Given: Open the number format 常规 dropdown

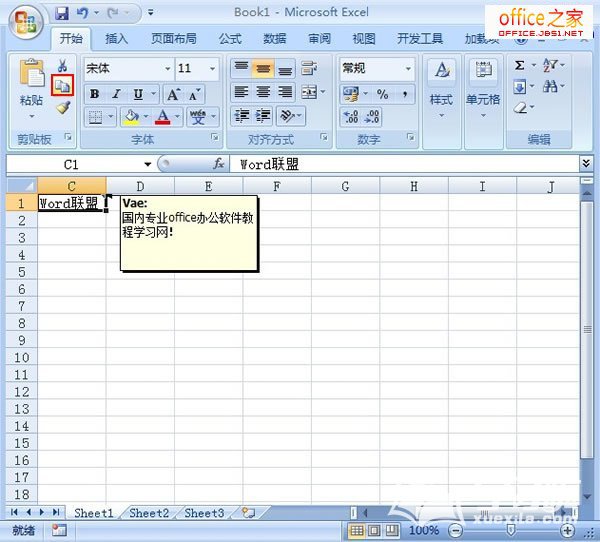Looking at the screenshot, I should click(x=408, y=69).
